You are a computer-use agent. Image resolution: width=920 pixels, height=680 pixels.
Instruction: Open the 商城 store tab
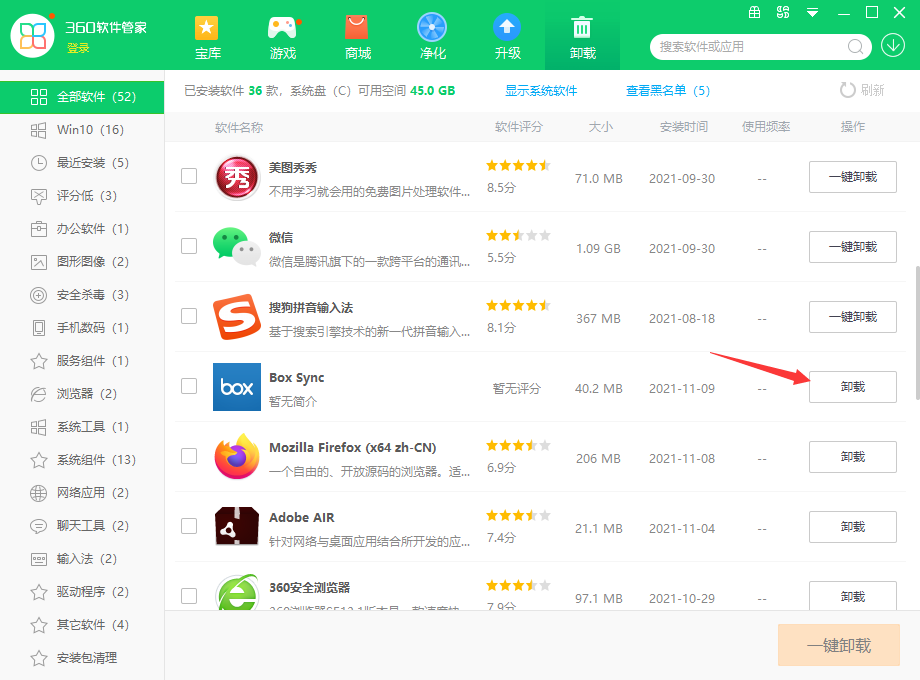[357, 38]
